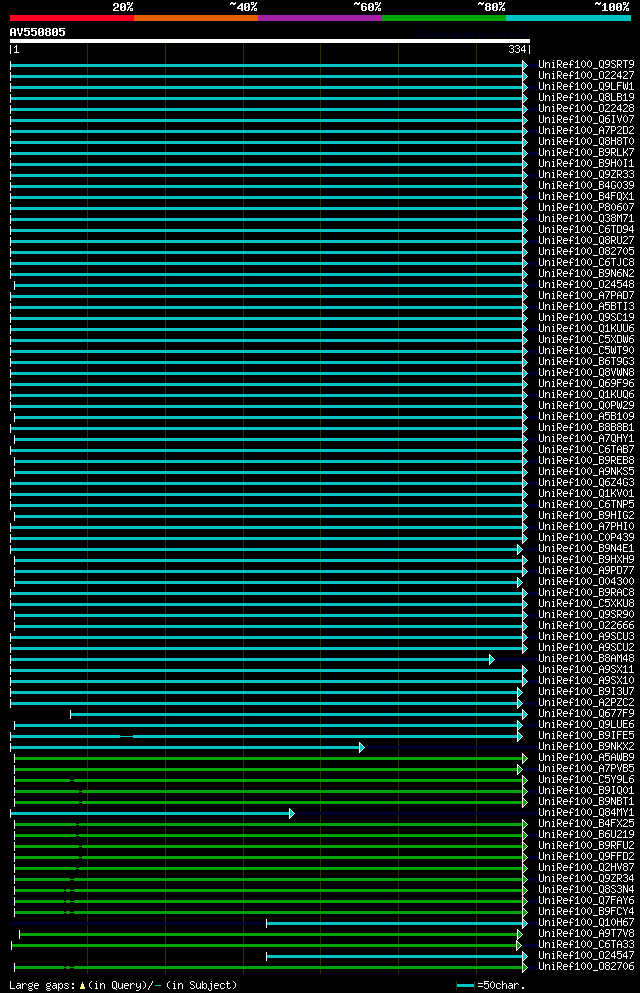Select the UniRef100_Q677F9 label
Screen dimensions: 640x993
pos(586,714)
